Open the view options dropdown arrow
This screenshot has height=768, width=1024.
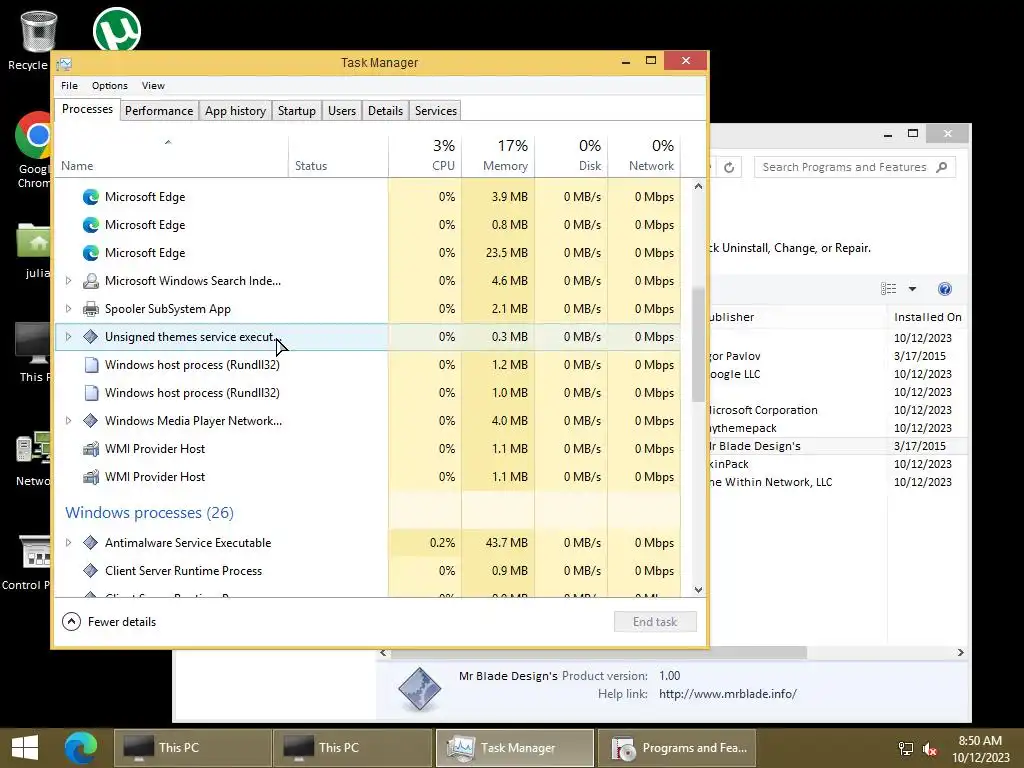pyautogui.click(x=912, y=289)
